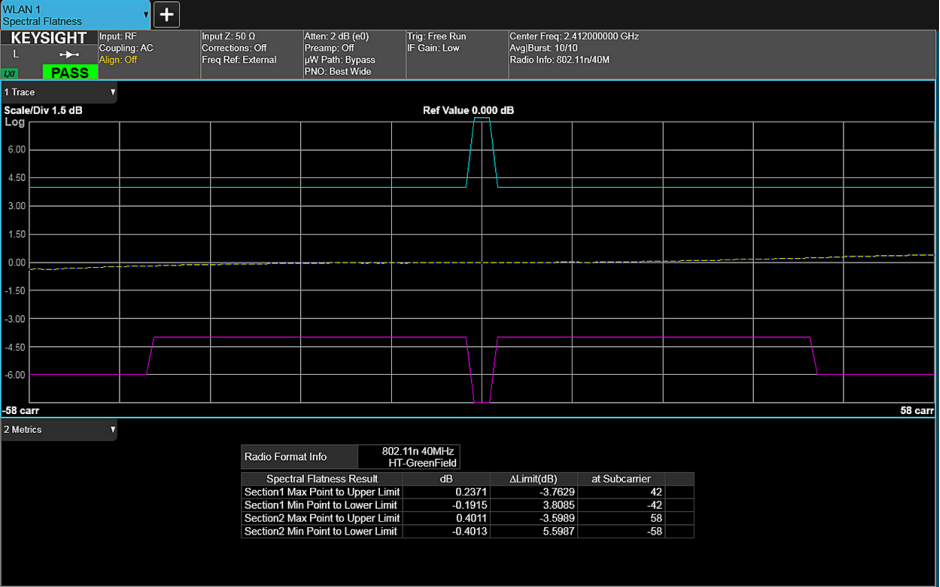Open the Input Z and Corrections panel
Viewport: 940px width, 587px height.
click(249, 48)
